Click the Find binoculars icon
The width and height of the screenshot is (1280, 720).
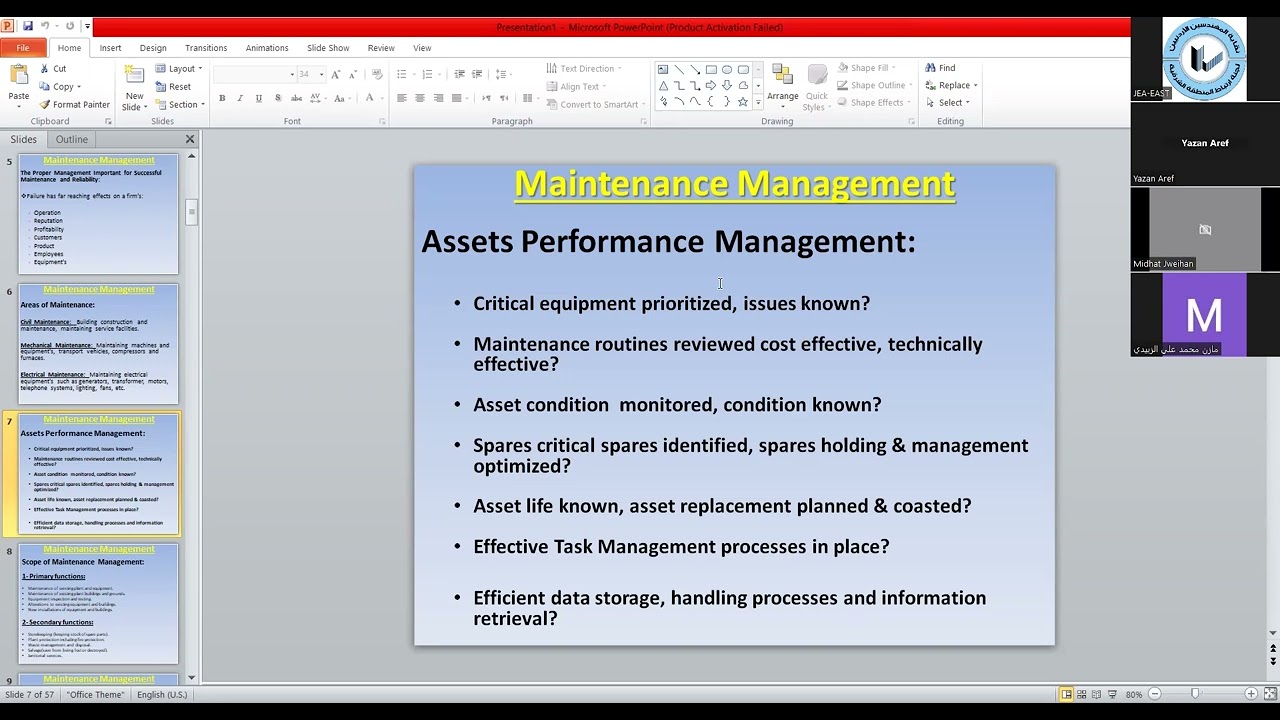coord(930,68)
